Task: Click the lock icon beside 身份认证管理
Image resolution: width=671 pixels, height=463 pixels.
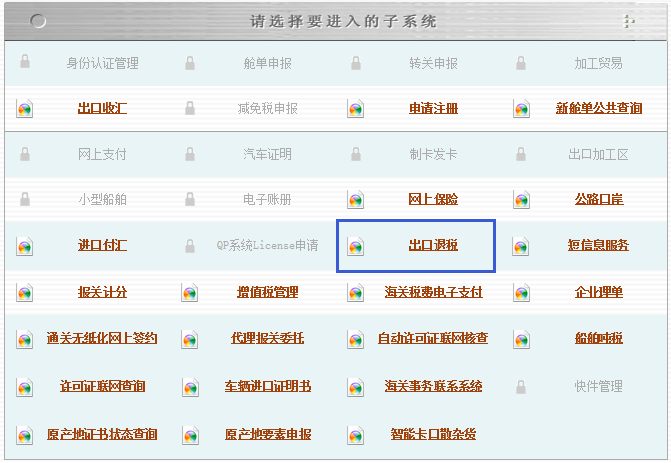Action: pos(25,62)
